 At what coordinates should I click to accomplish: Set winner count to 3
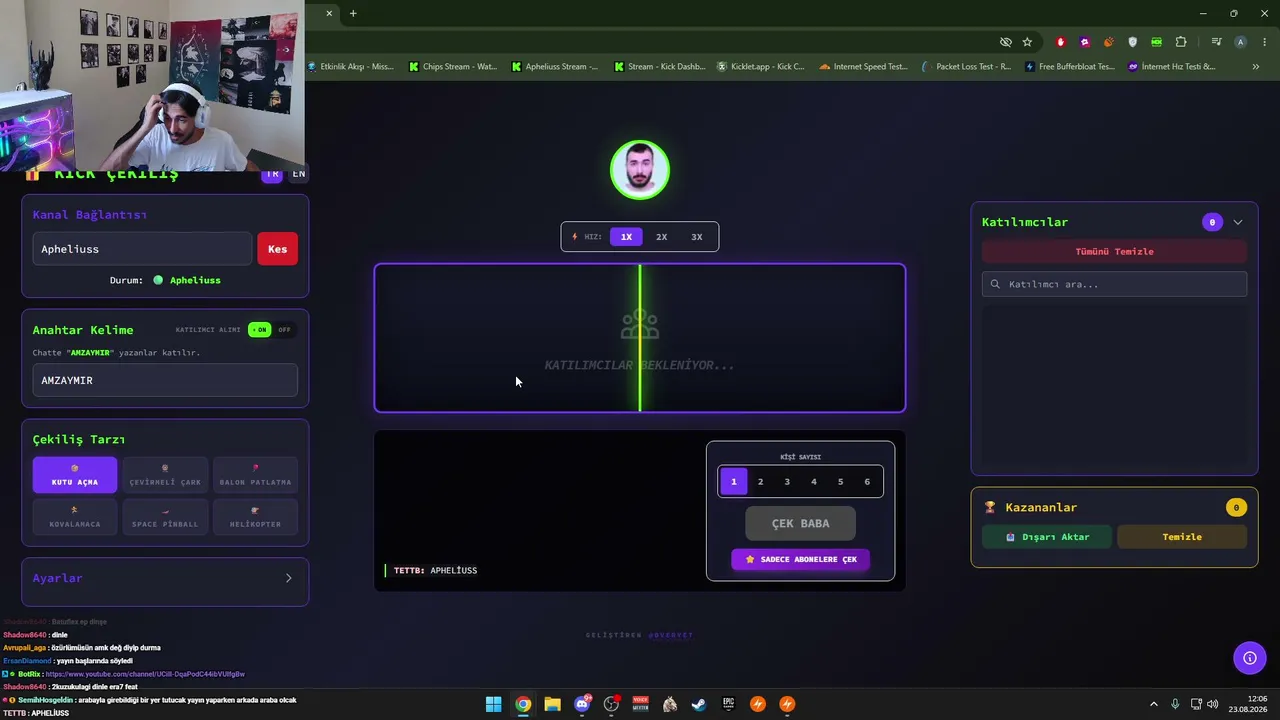click(x=787, y=482)
